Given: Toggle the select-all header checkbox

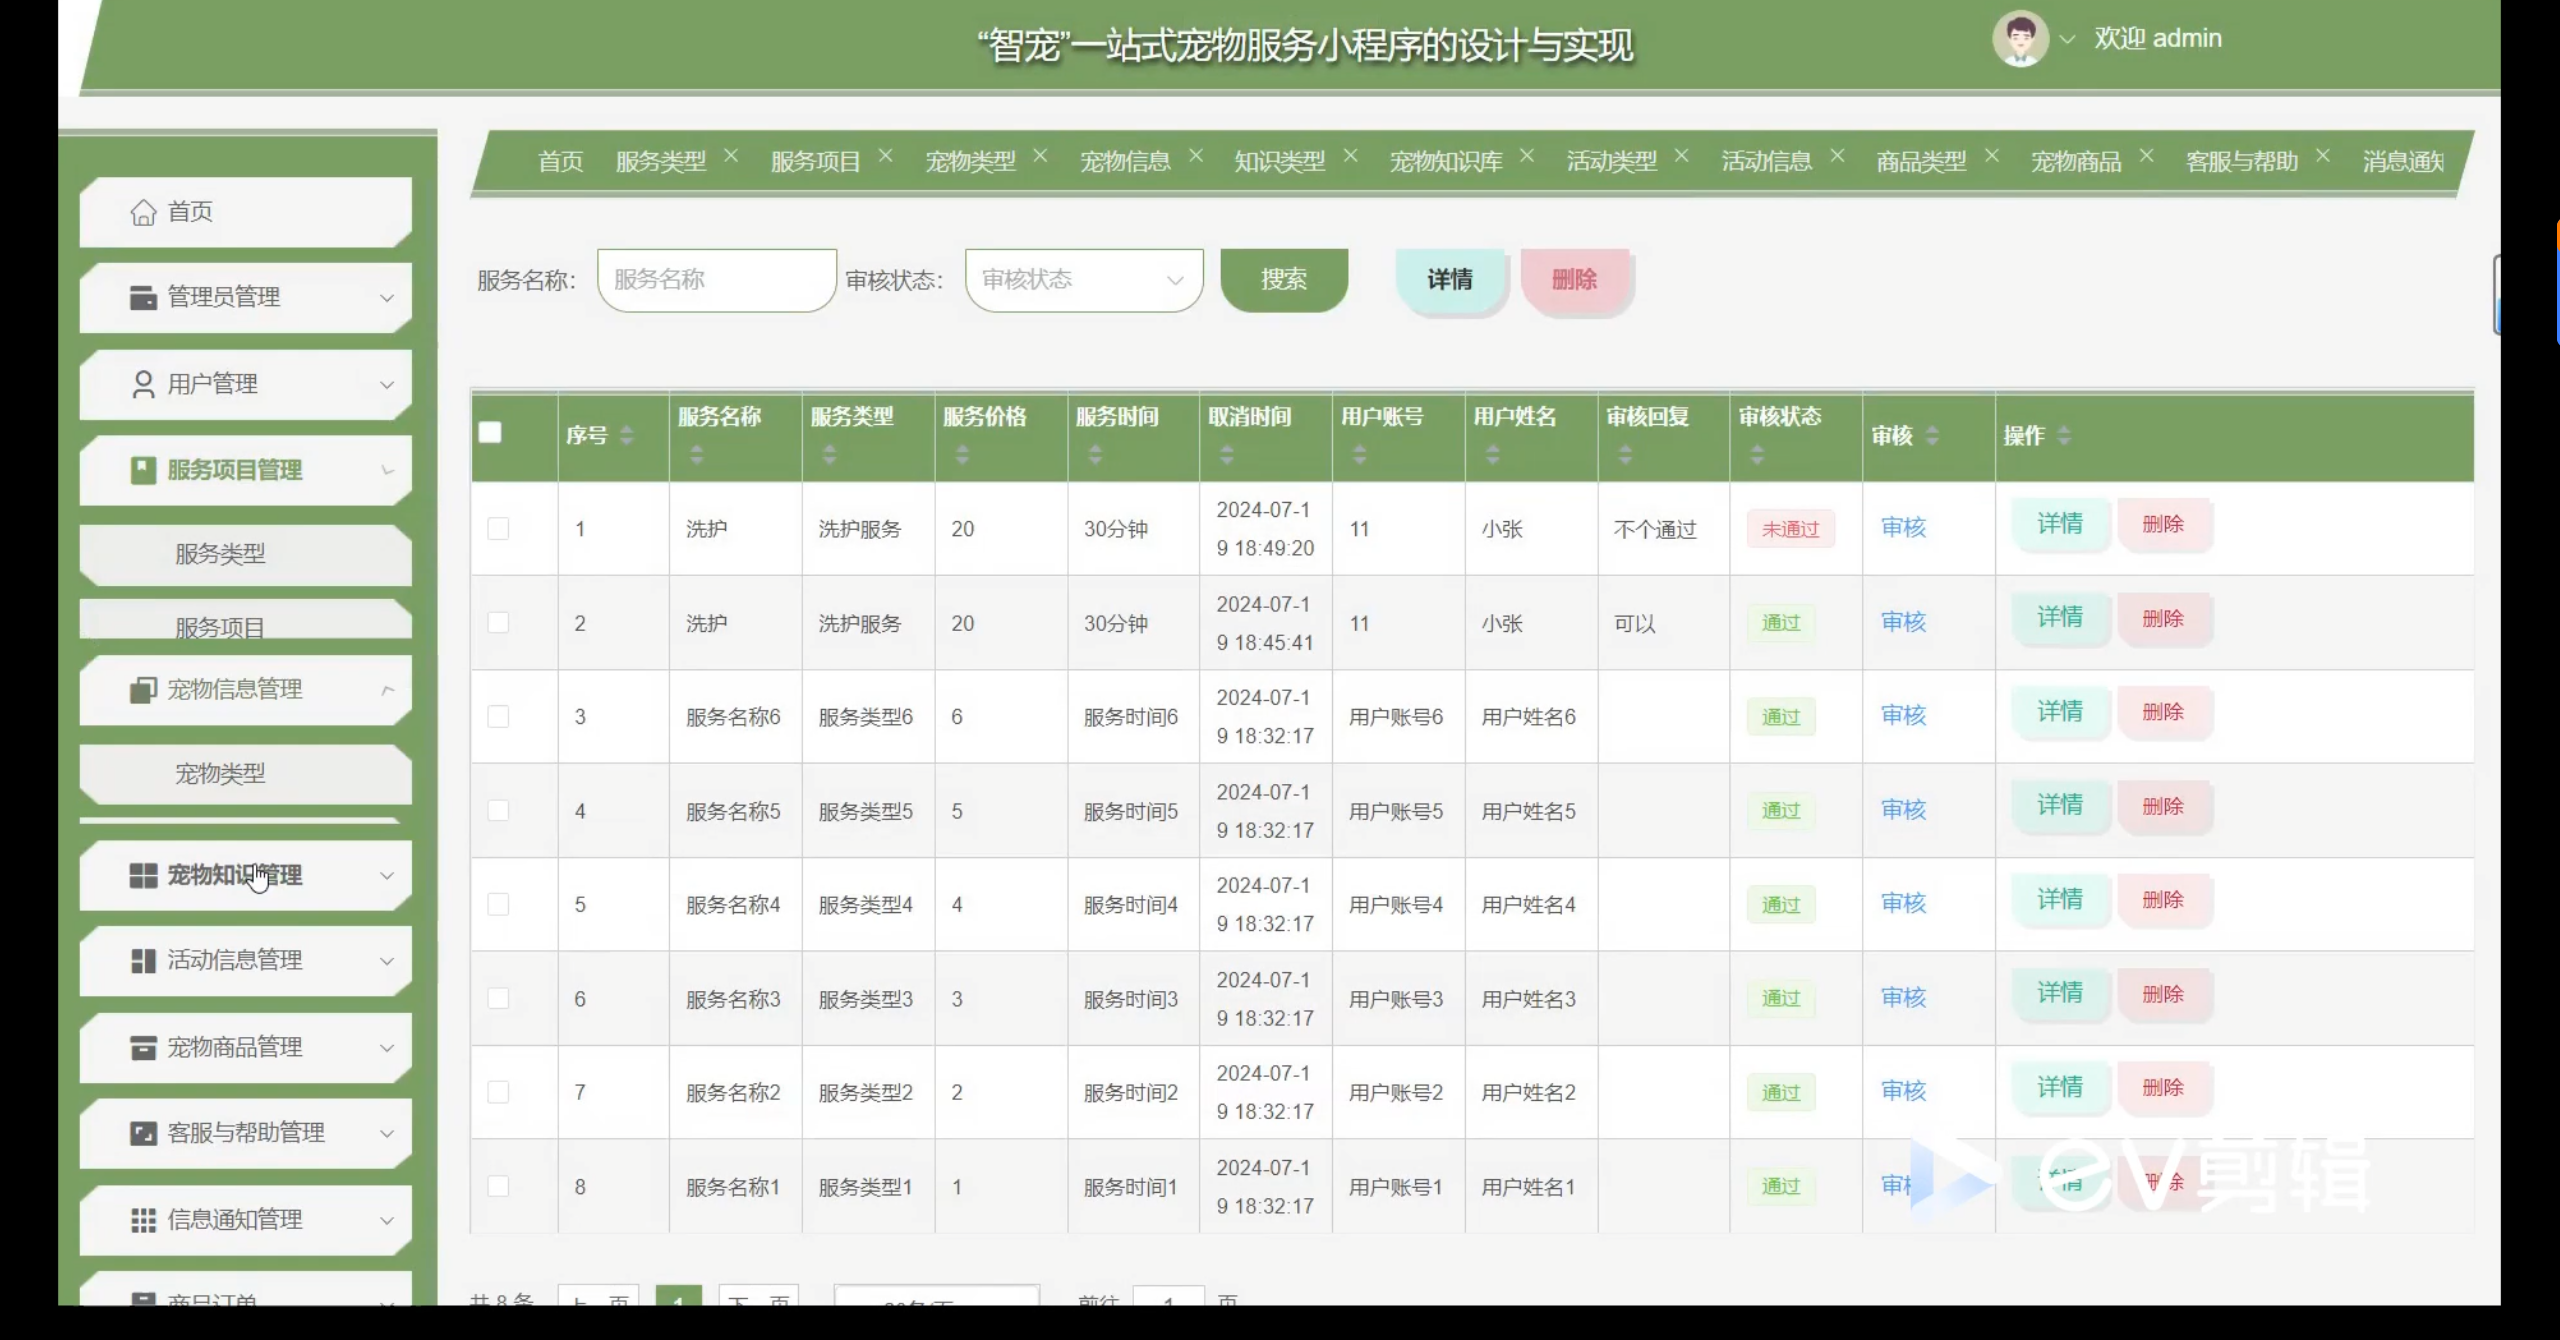Looking at the screenshot, I should coord(490,432).
